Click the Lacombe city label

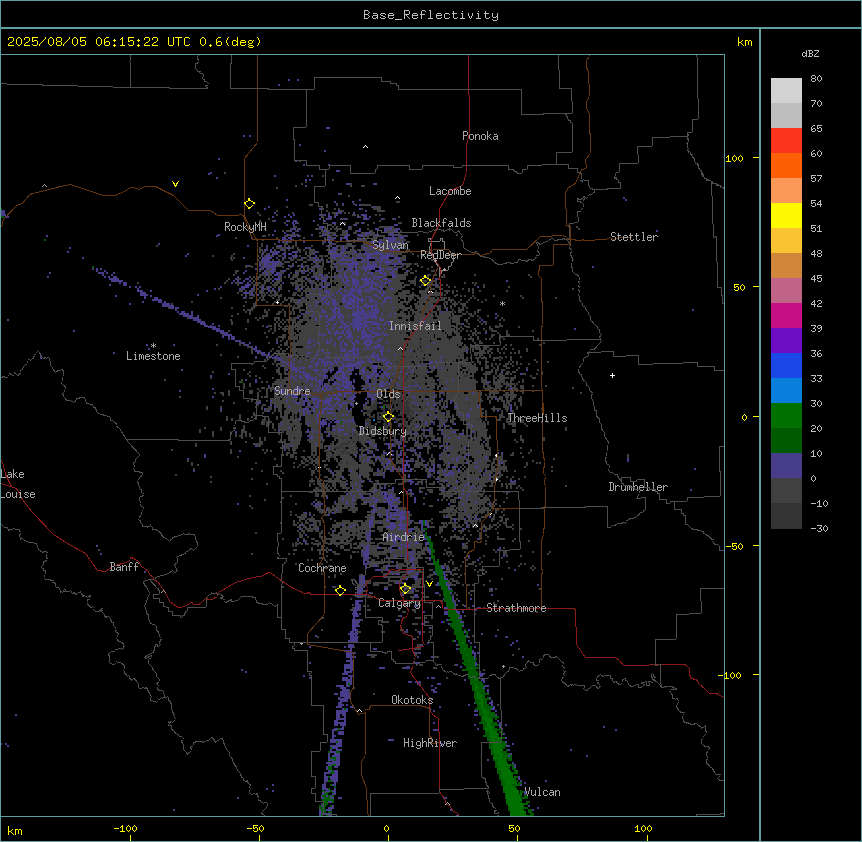click(x=450, y=191)
